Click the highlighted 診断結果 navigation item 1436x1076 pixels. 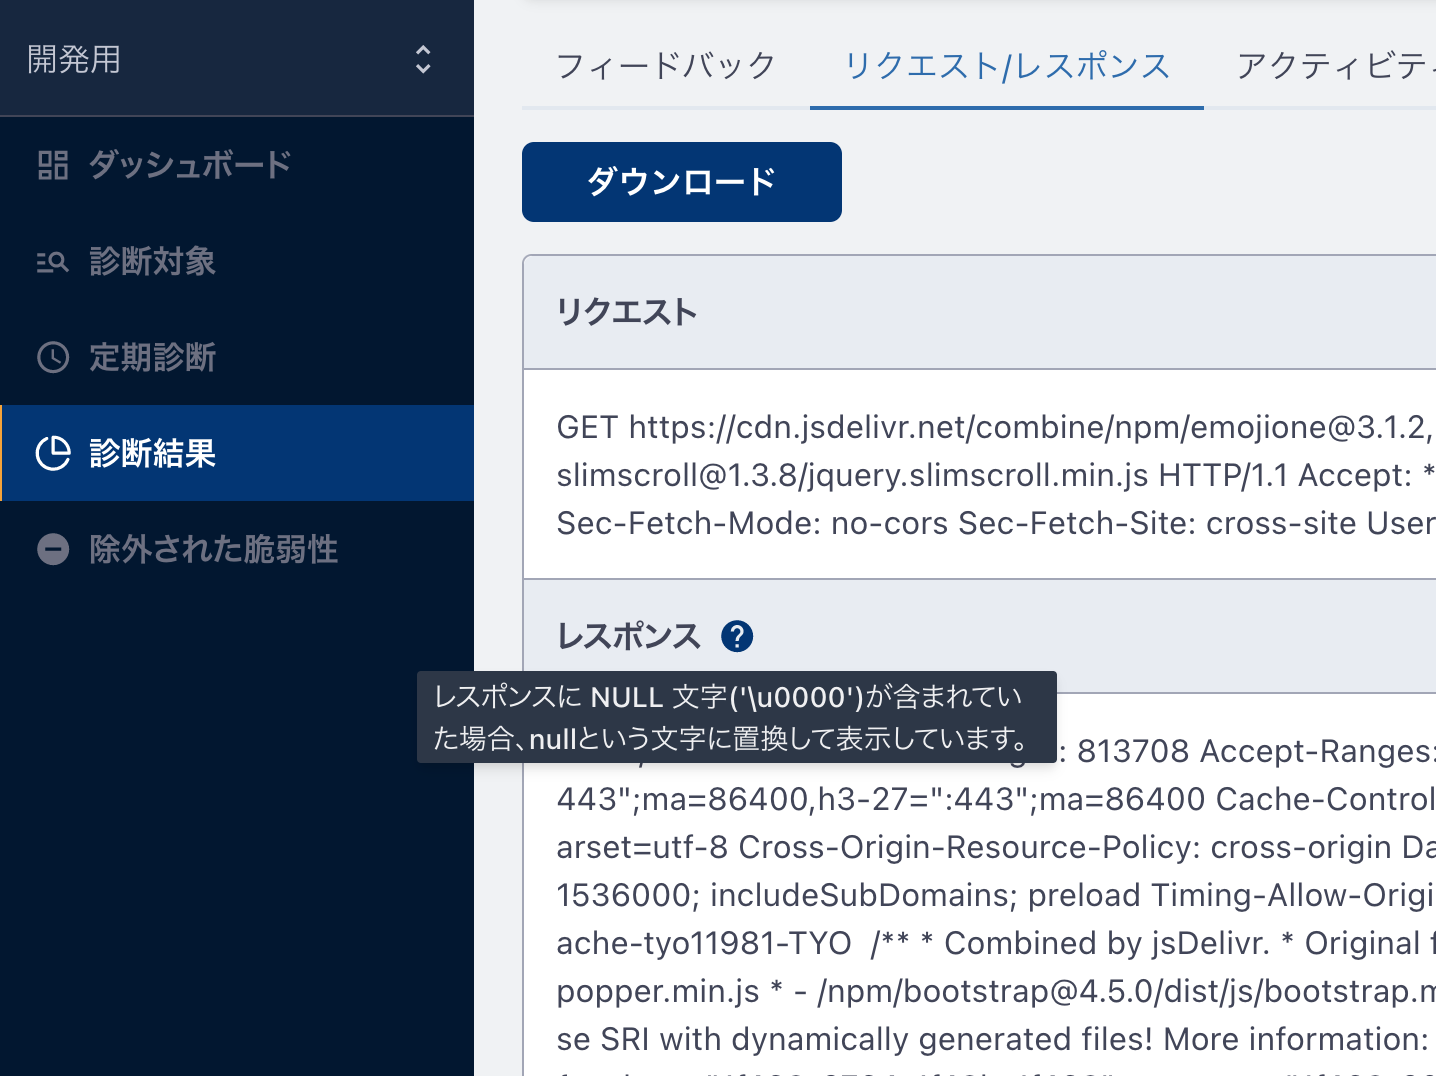(152, 453)
